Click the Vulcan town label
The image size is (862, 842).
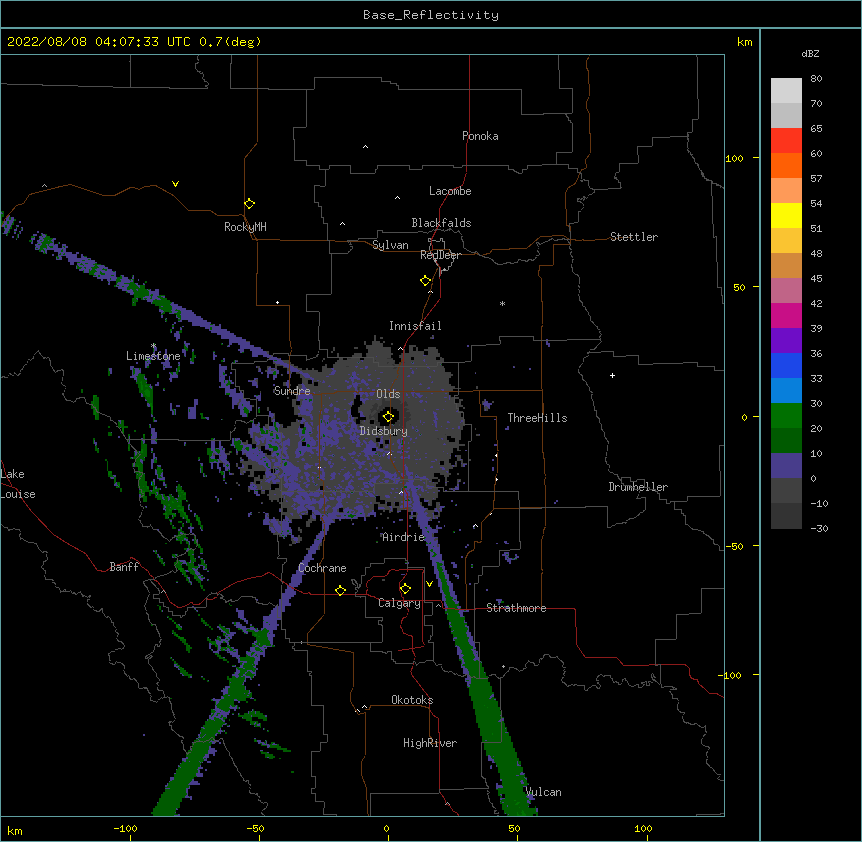pyautogui.click(x=544, y=792)
